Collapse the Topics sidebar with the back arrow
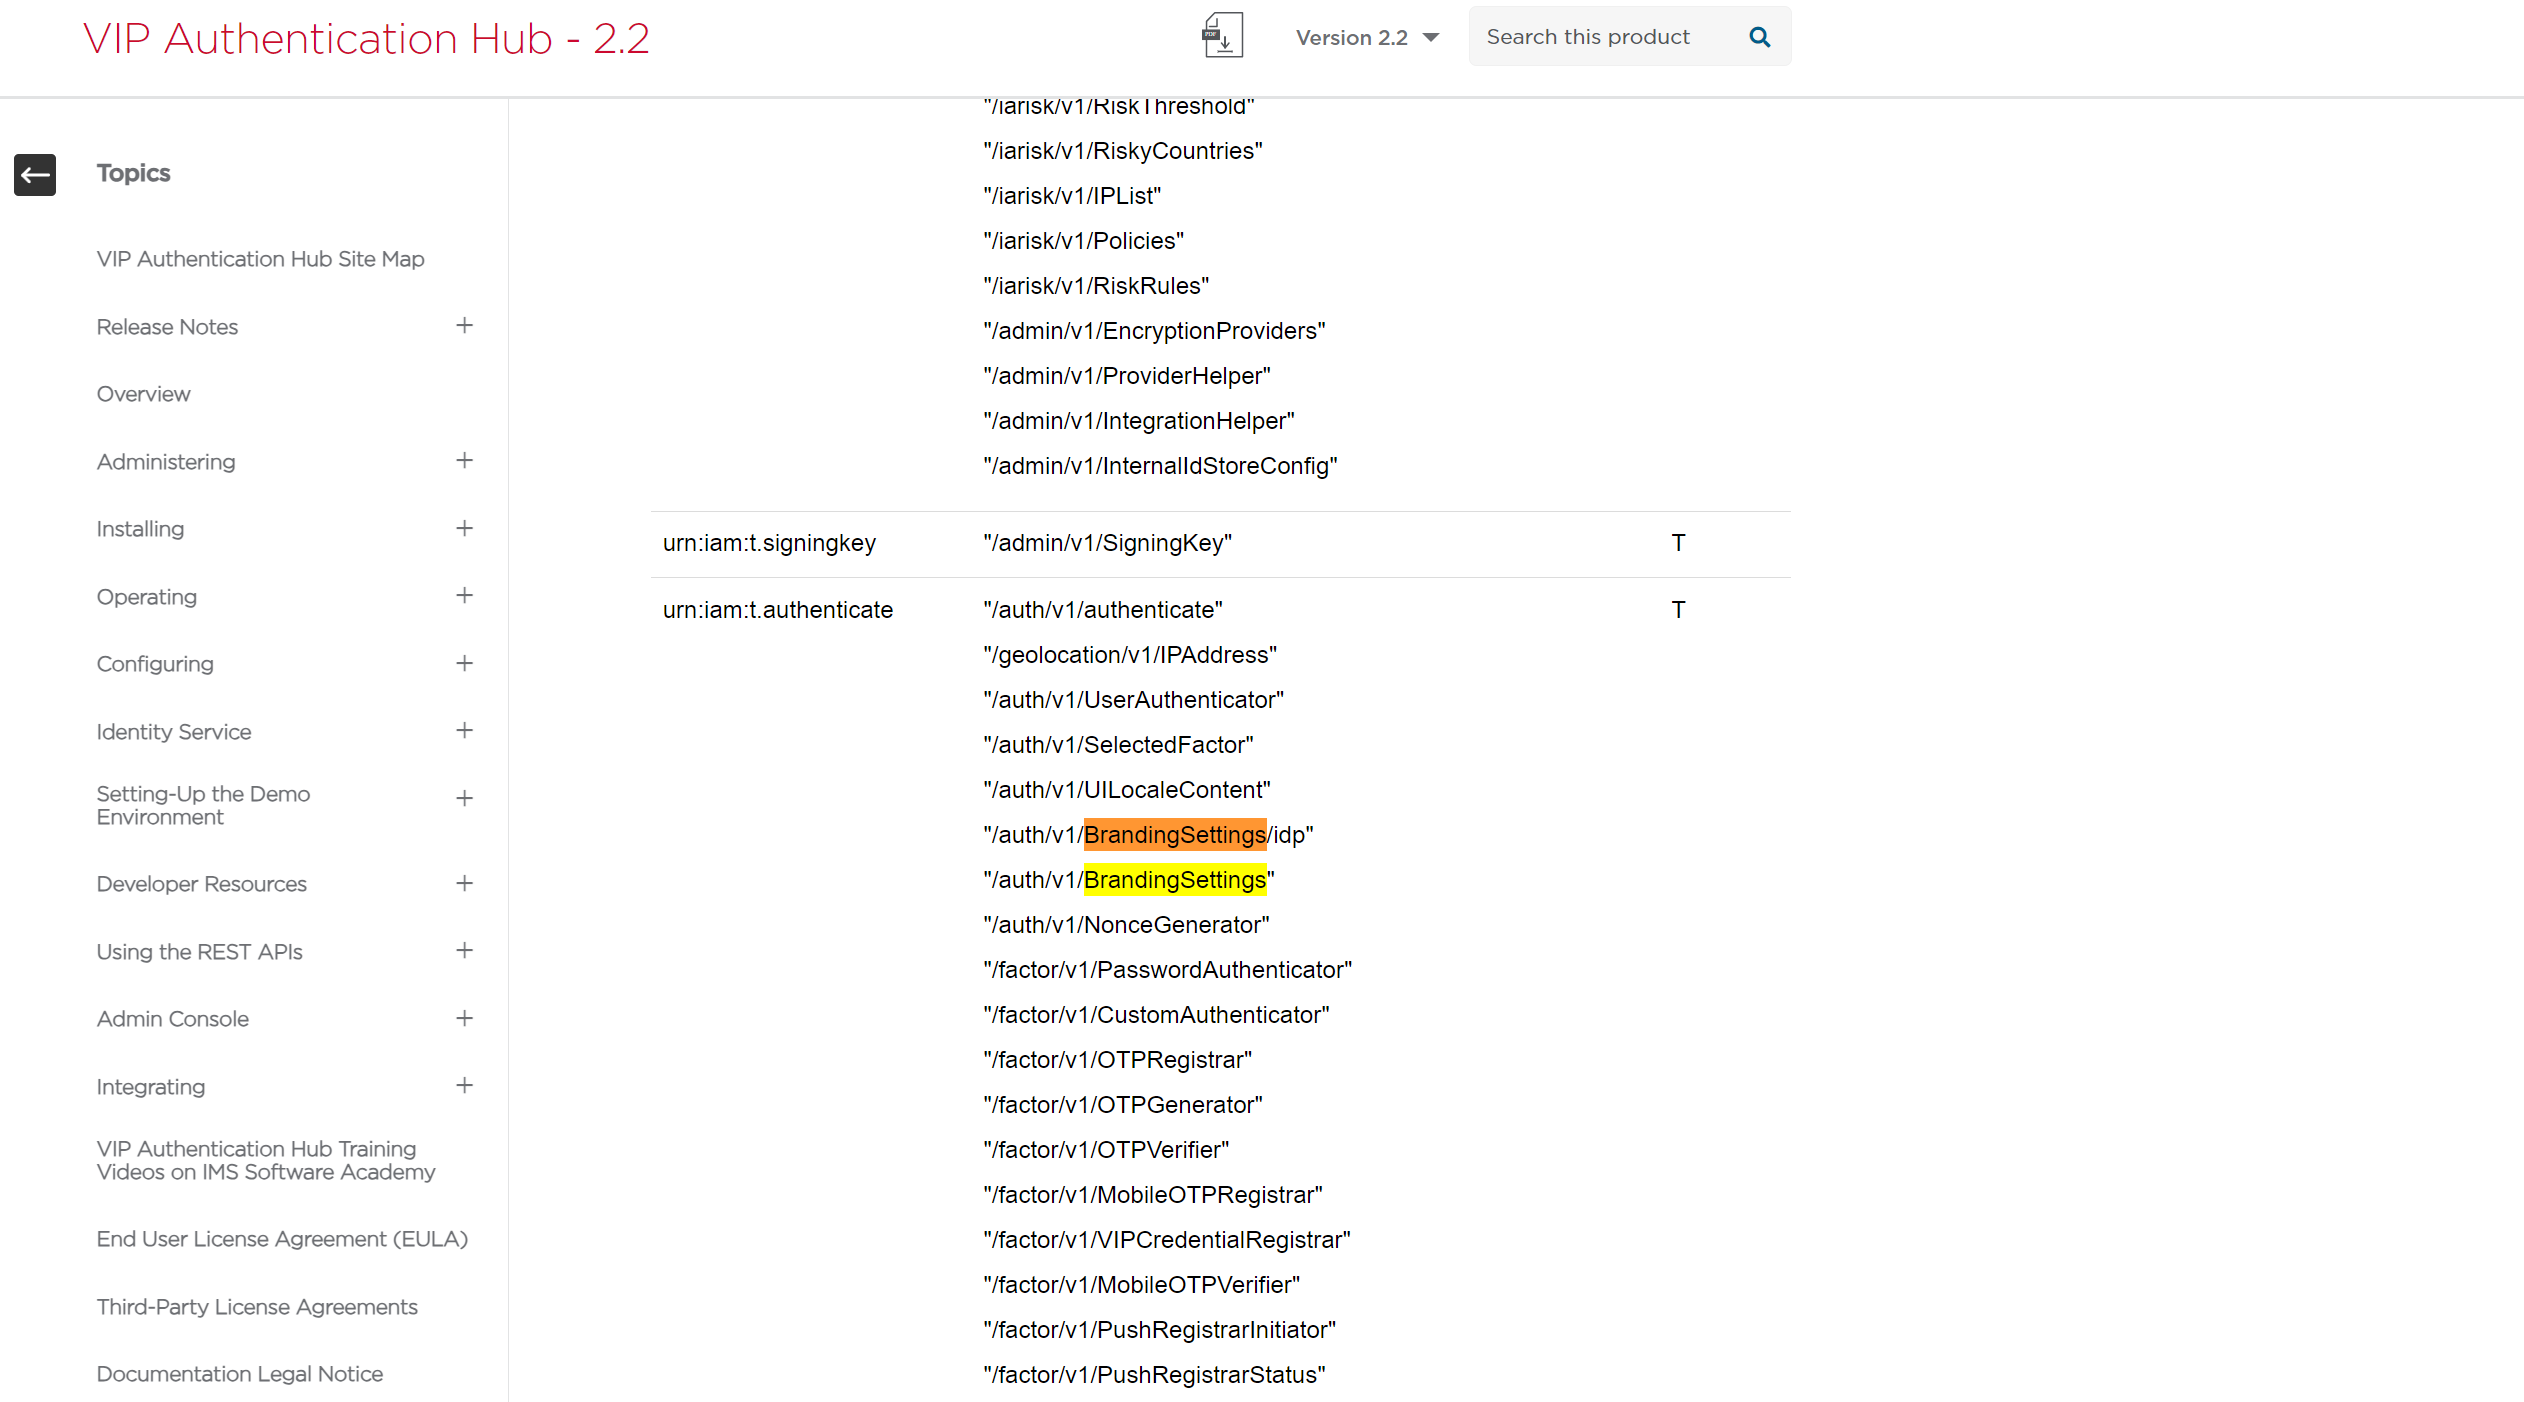 pos(35,175)
